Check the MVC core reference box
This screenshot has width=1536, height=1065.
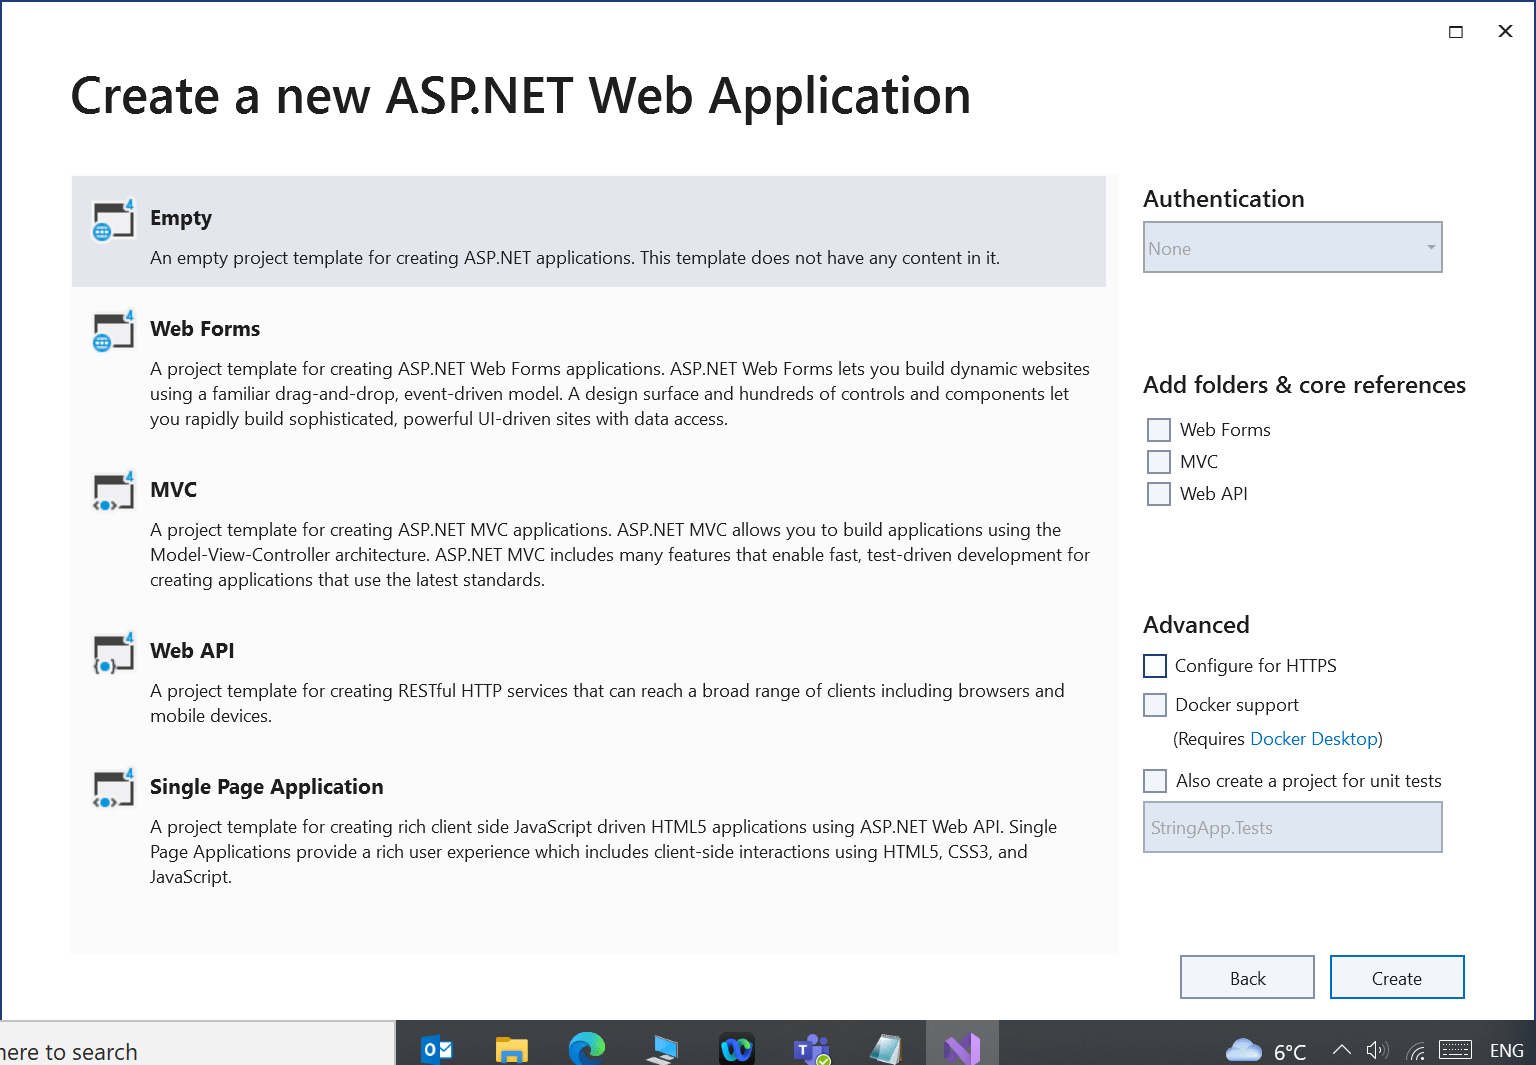(x=1158, y=461)
